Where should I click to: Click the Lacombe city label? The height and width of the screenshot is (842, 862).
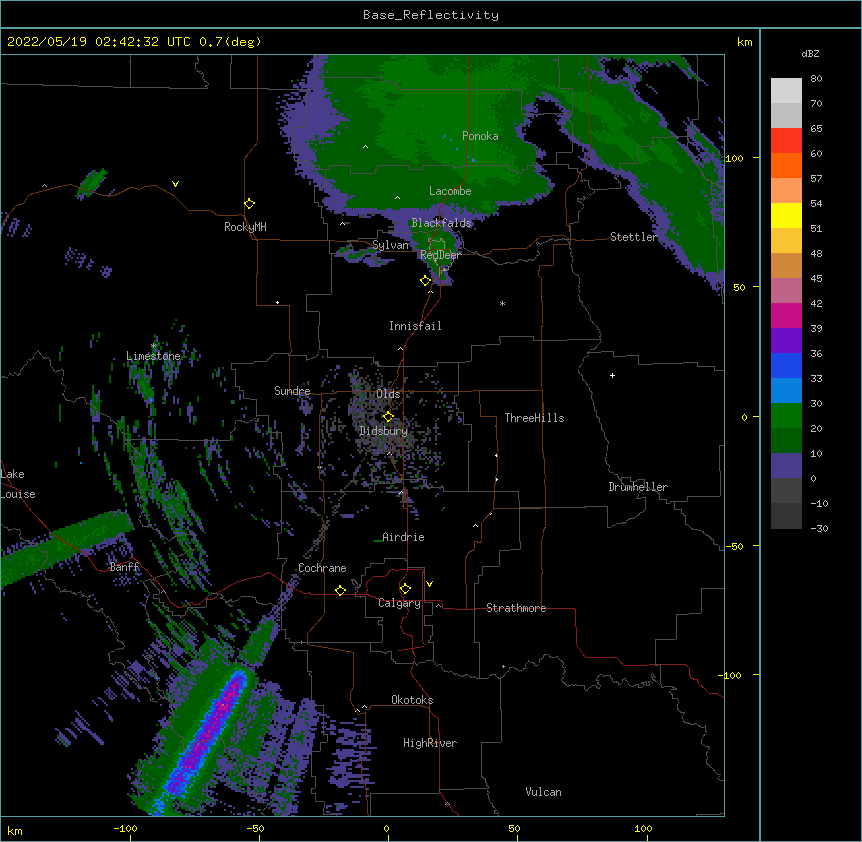tap(450, 191)
